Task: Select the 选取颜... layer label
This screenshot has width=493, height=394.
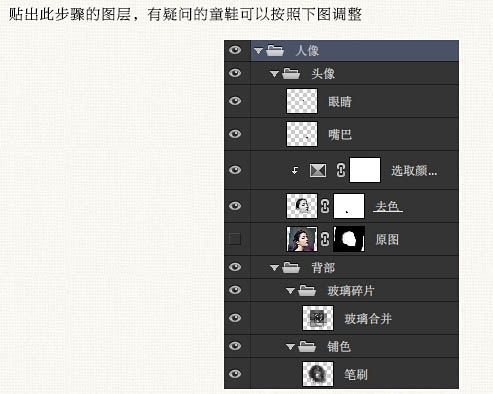Action: point(414,171)
